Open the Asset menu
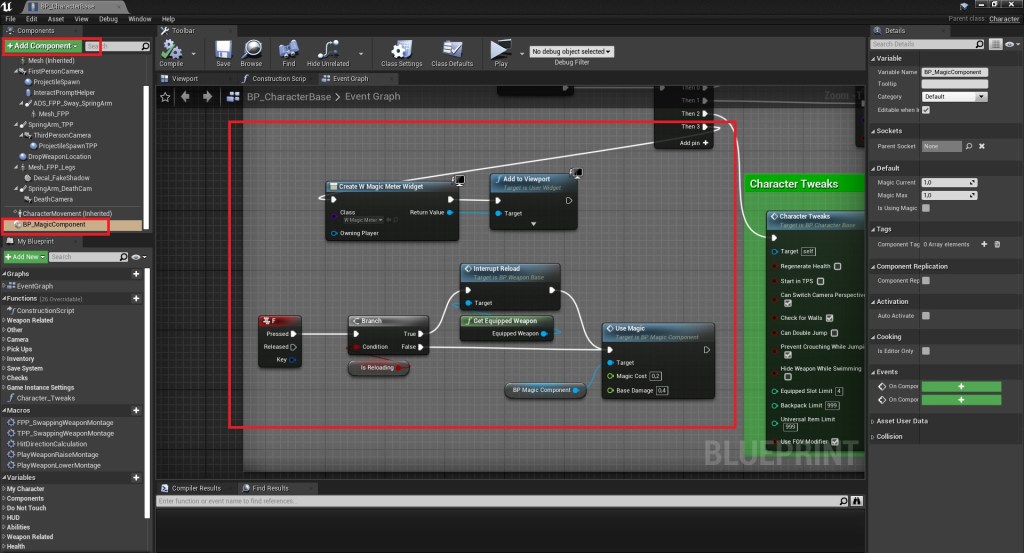Viewport: 1024px width, 553px height. click(x=56, y=19)
